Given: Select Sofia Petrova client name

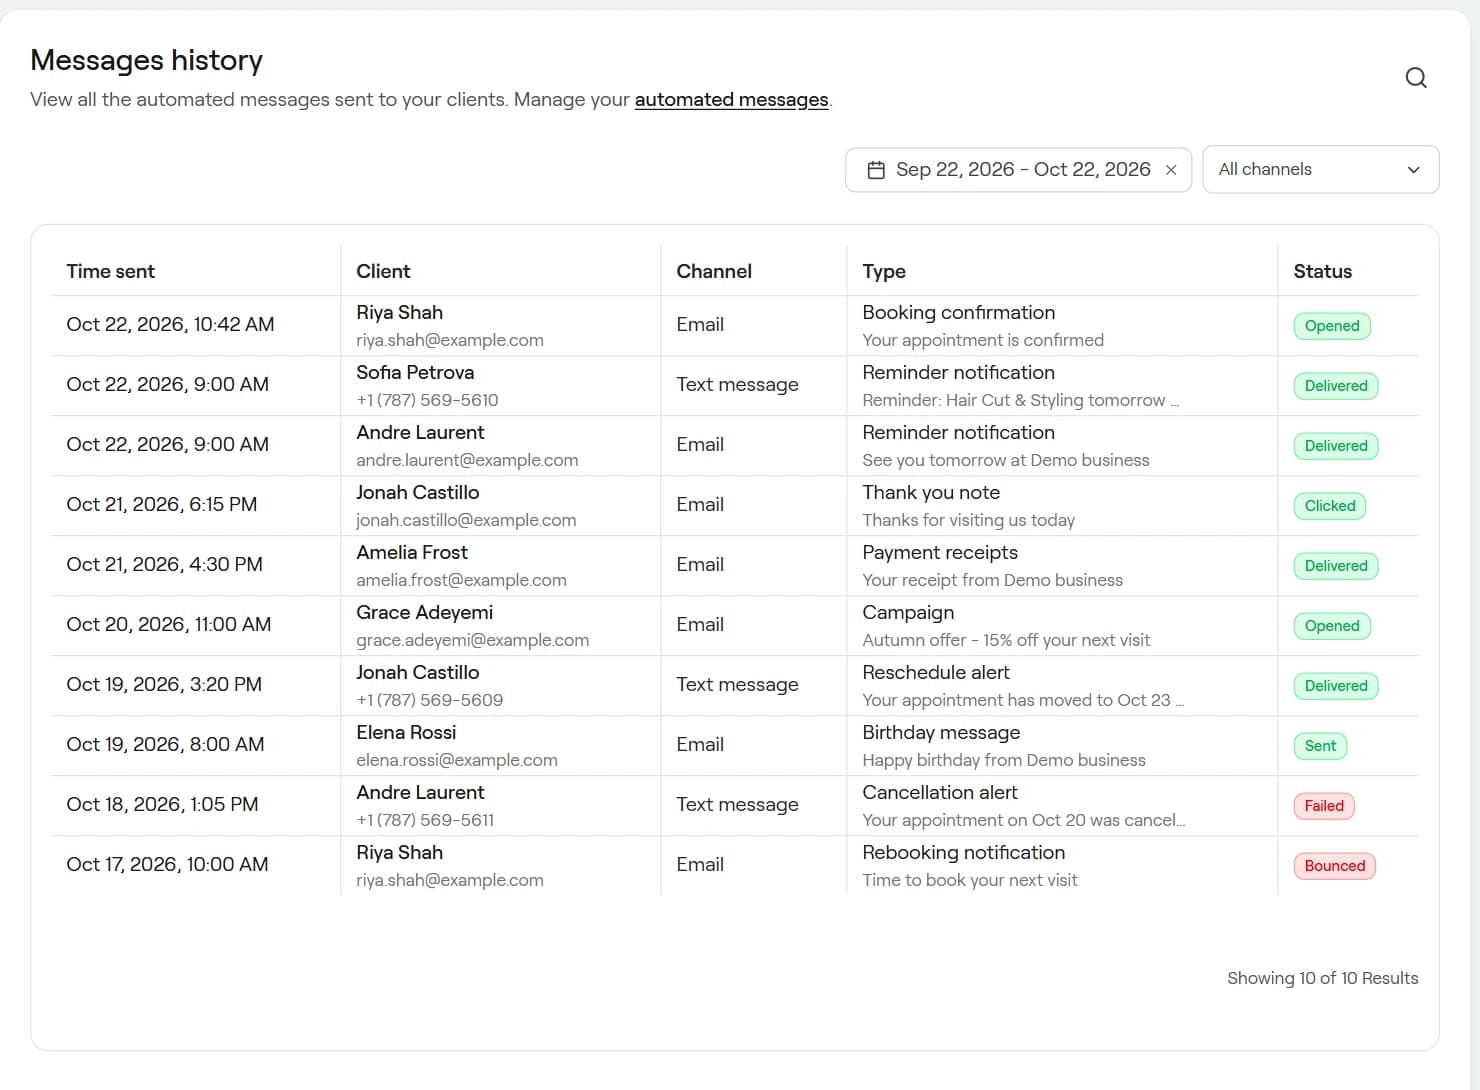Looking at the screenshot, I should coord(415,372).
